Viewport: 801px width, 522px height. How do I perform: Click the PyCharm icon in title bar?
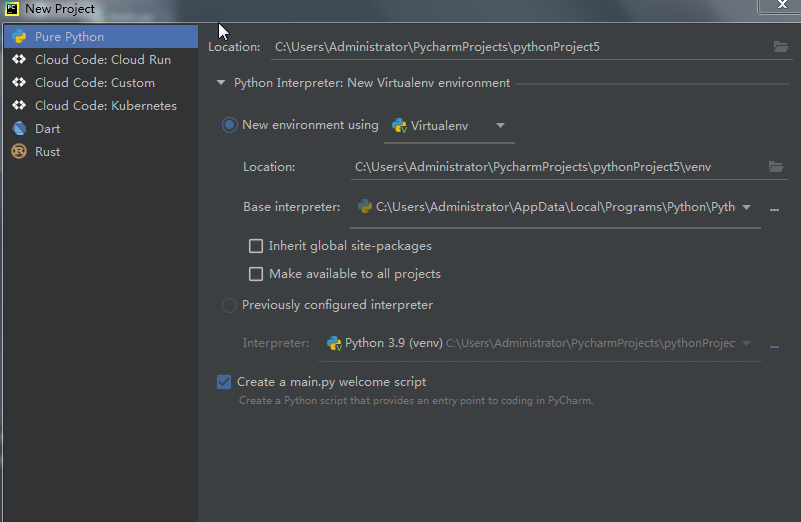click(12, 9)
